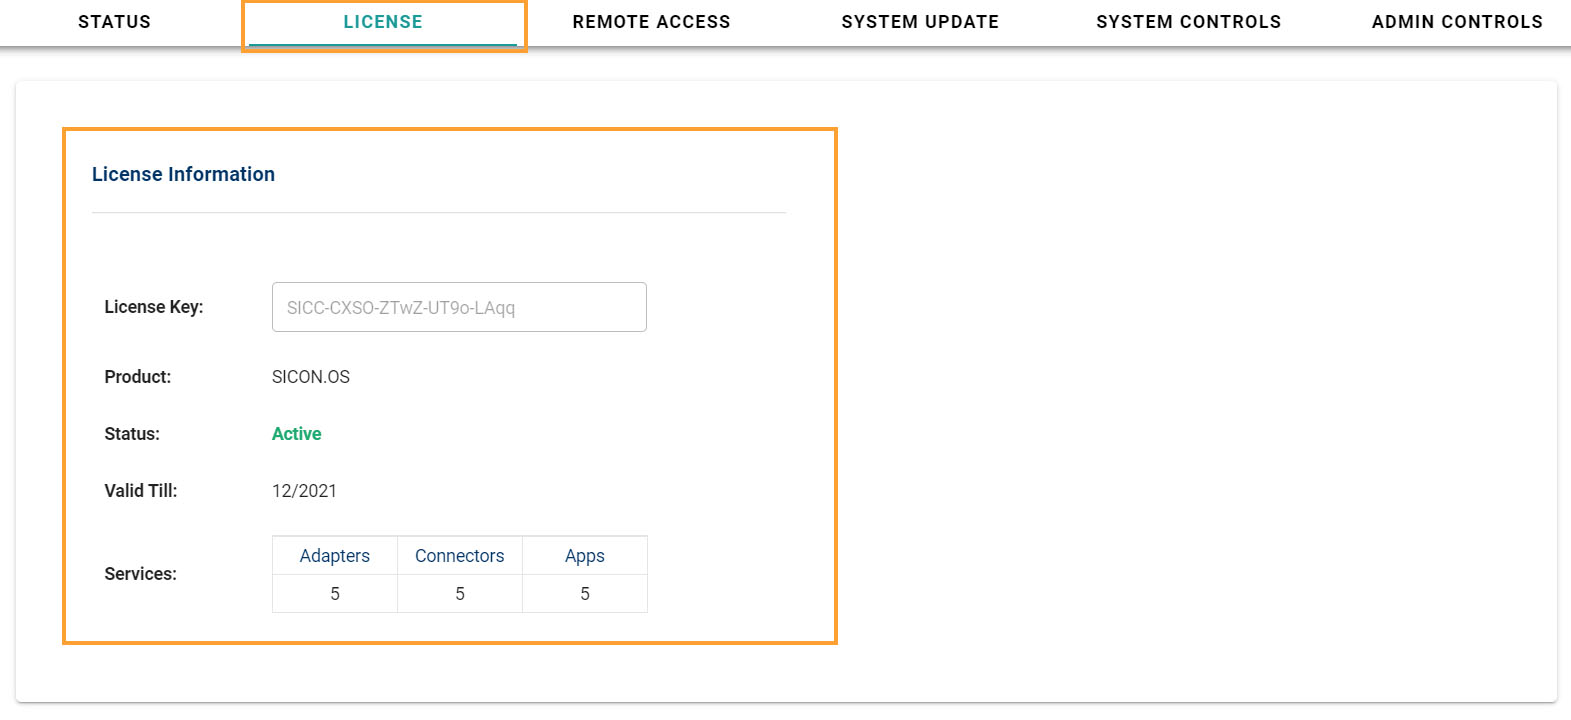Image resolution: width=1571 pixels, height=720 pixels.
Task: Go to the SYSTEM UPDATE tab
Action: pyautogui.click(x=920, y=22)
